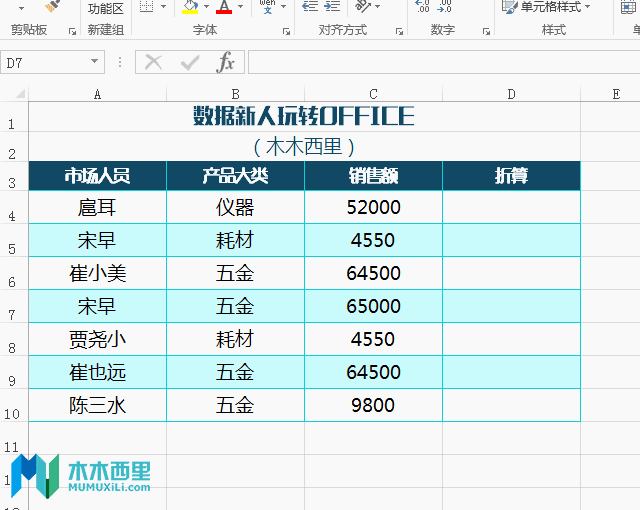
Task: Apply red font color A icon
Action: [224, 7]
